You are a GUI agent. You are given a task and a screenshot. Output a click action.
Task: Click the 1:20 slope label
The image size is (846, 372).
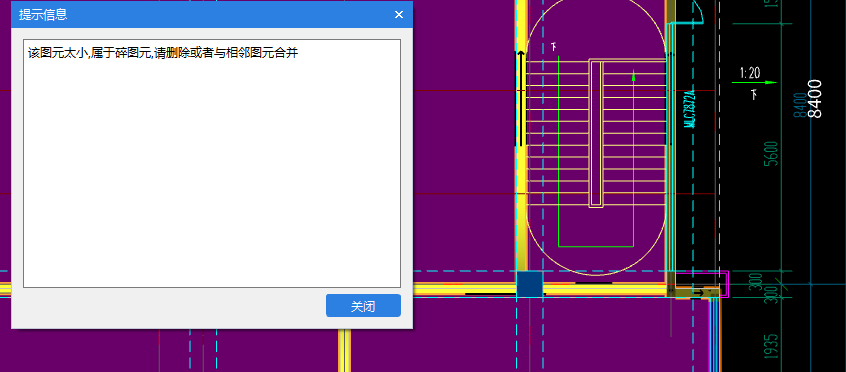click(x=750, y=73)
